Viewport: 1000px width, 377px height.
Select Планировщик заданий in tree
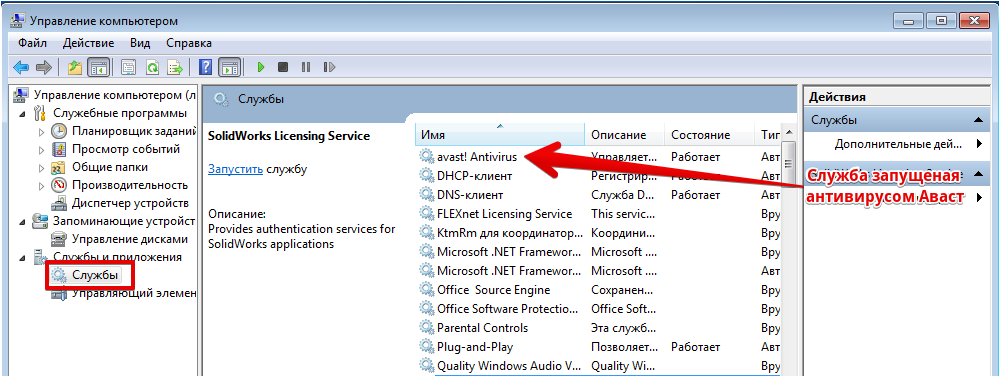(133, 131)
